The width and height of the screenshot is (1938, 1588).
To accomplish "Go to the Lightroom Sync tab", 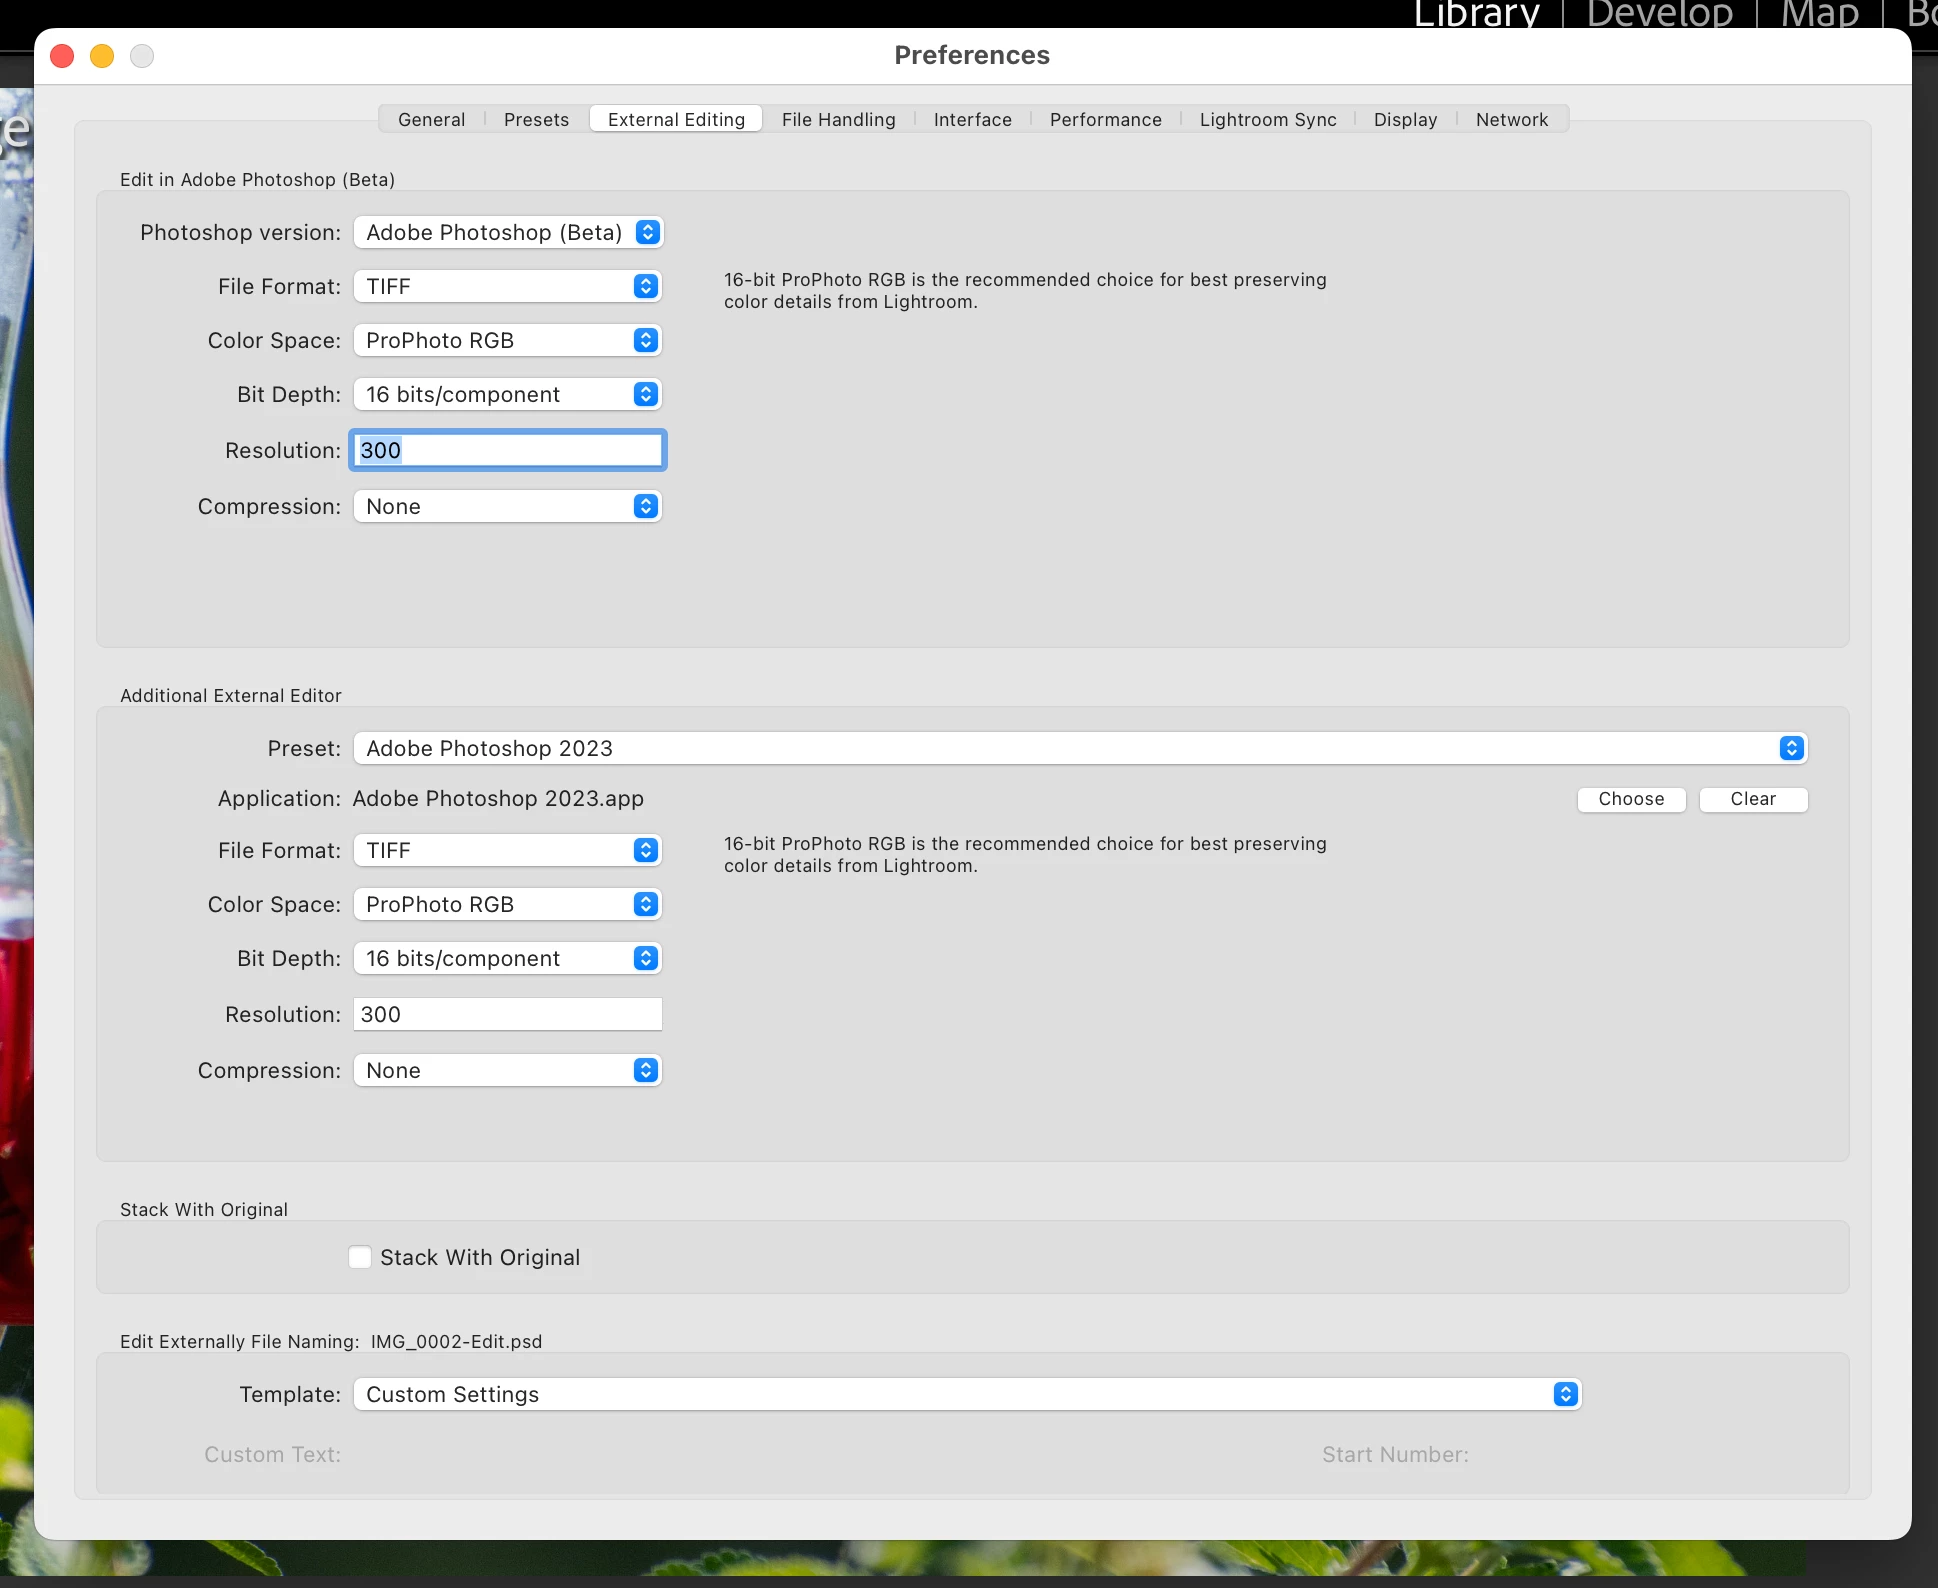I will (1267, 119).
